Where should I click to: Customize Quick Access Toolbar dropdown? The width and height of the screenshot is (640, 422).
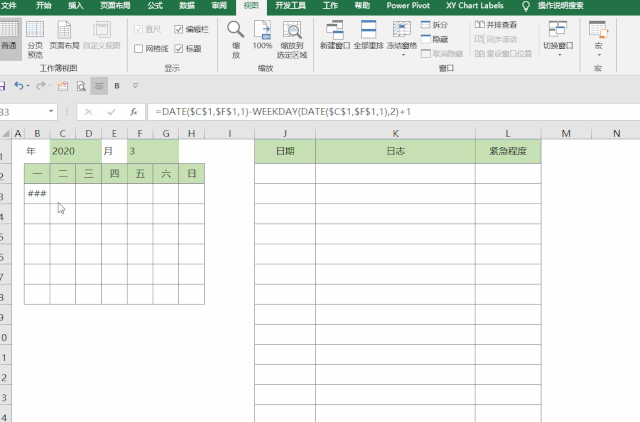point(136,86)
